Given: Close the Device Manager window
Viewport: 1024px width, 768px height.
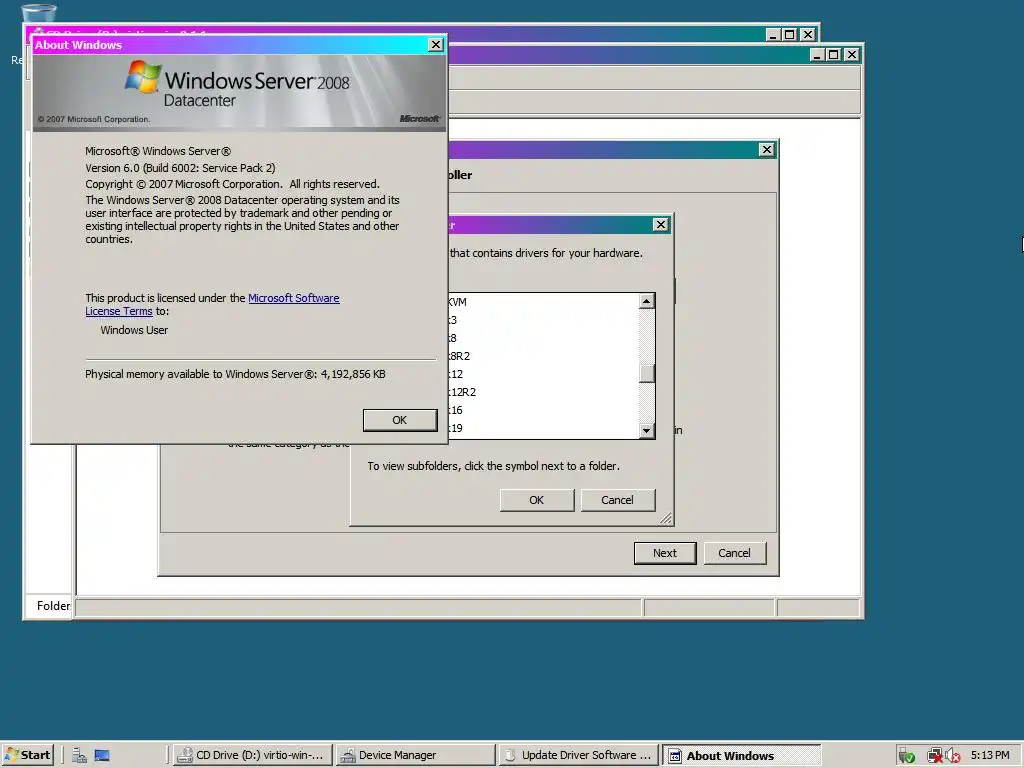Looking at the screenshot, I should coord(852,55).
